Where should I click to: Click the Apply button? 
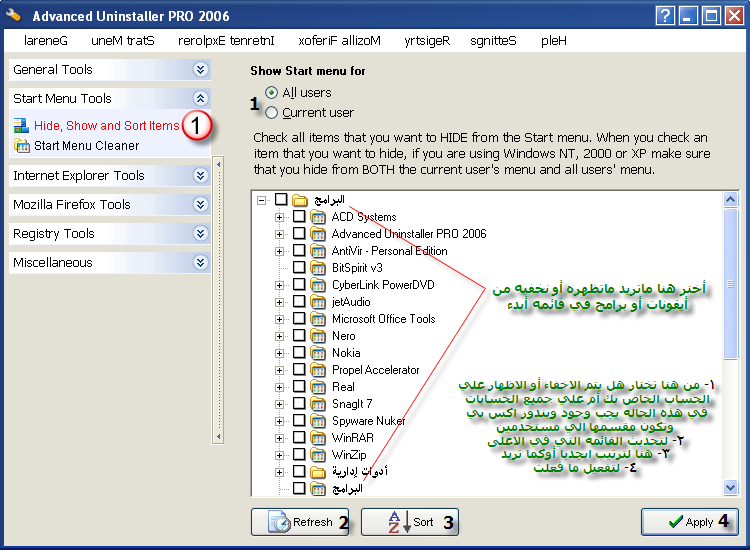pyautogui.click(x=690, y=522)
